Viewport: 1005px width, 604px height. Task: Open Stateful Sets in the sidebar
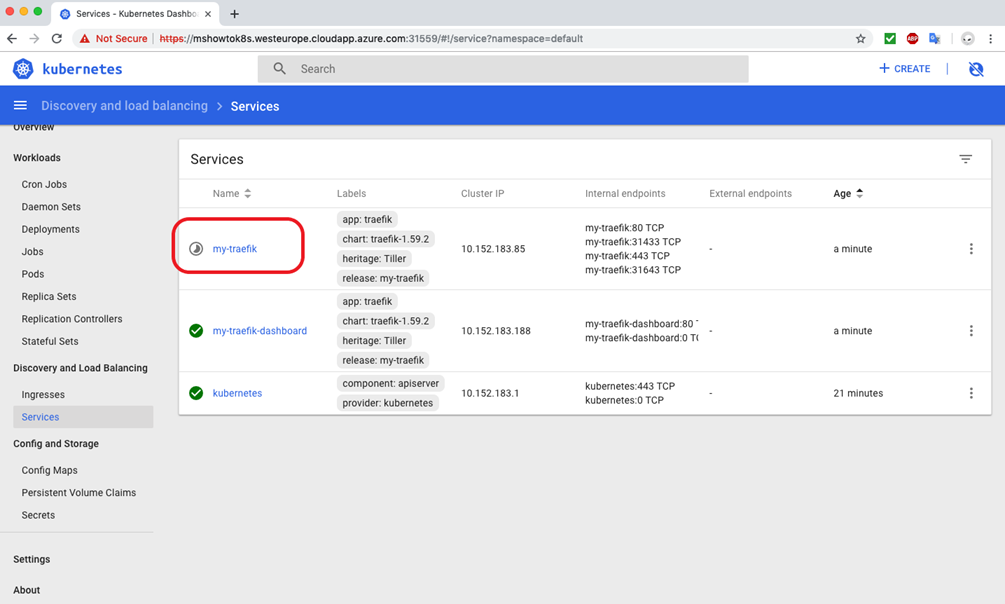click(50, 341)
